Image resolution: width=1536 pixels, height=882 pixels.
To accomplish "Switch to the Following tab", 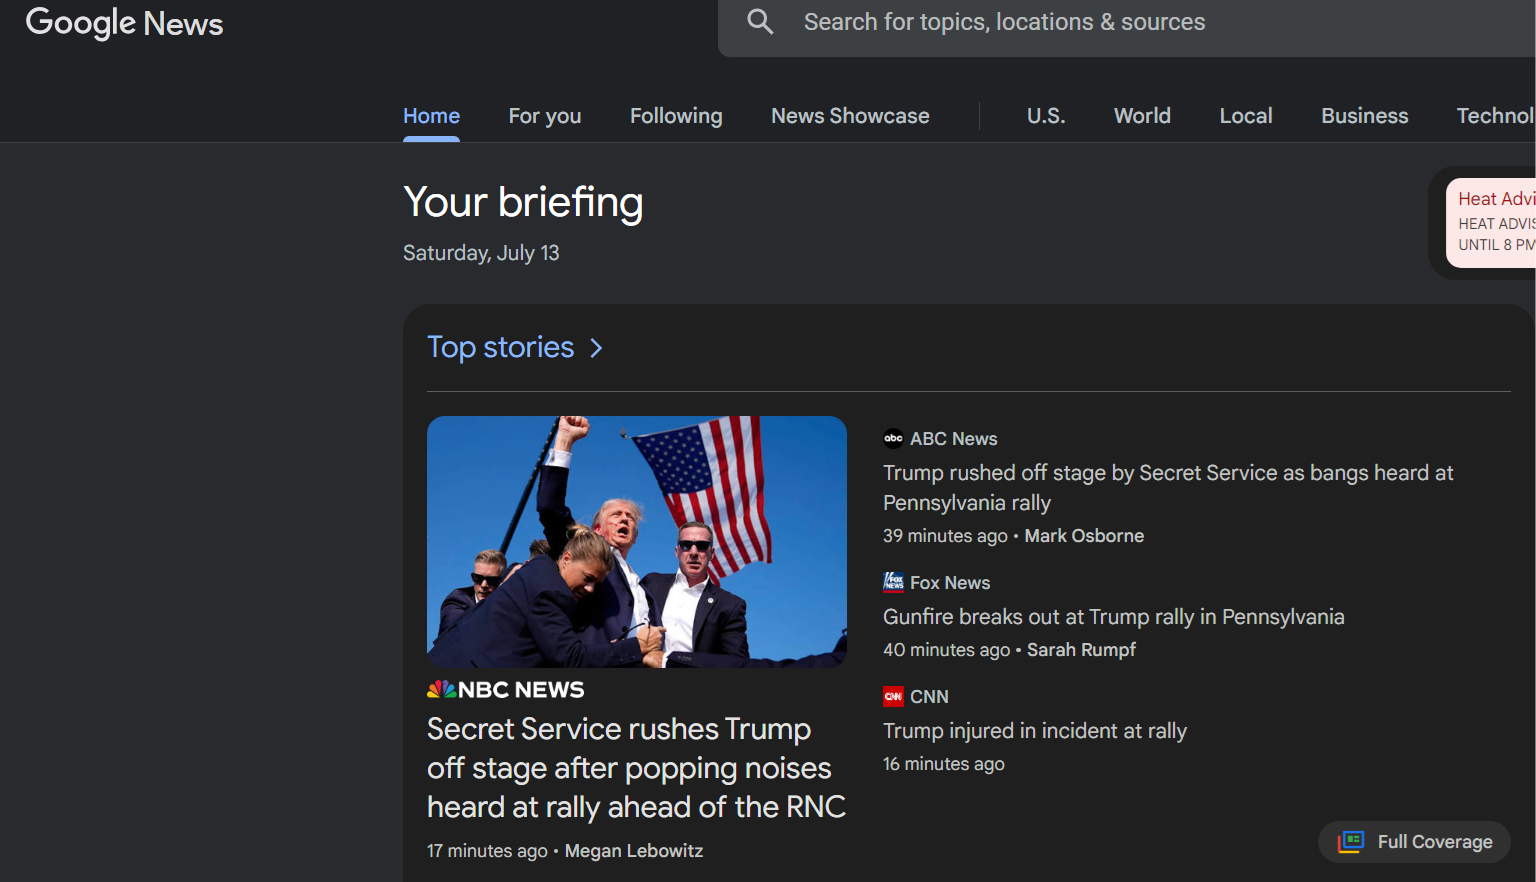I will point(676,116).
